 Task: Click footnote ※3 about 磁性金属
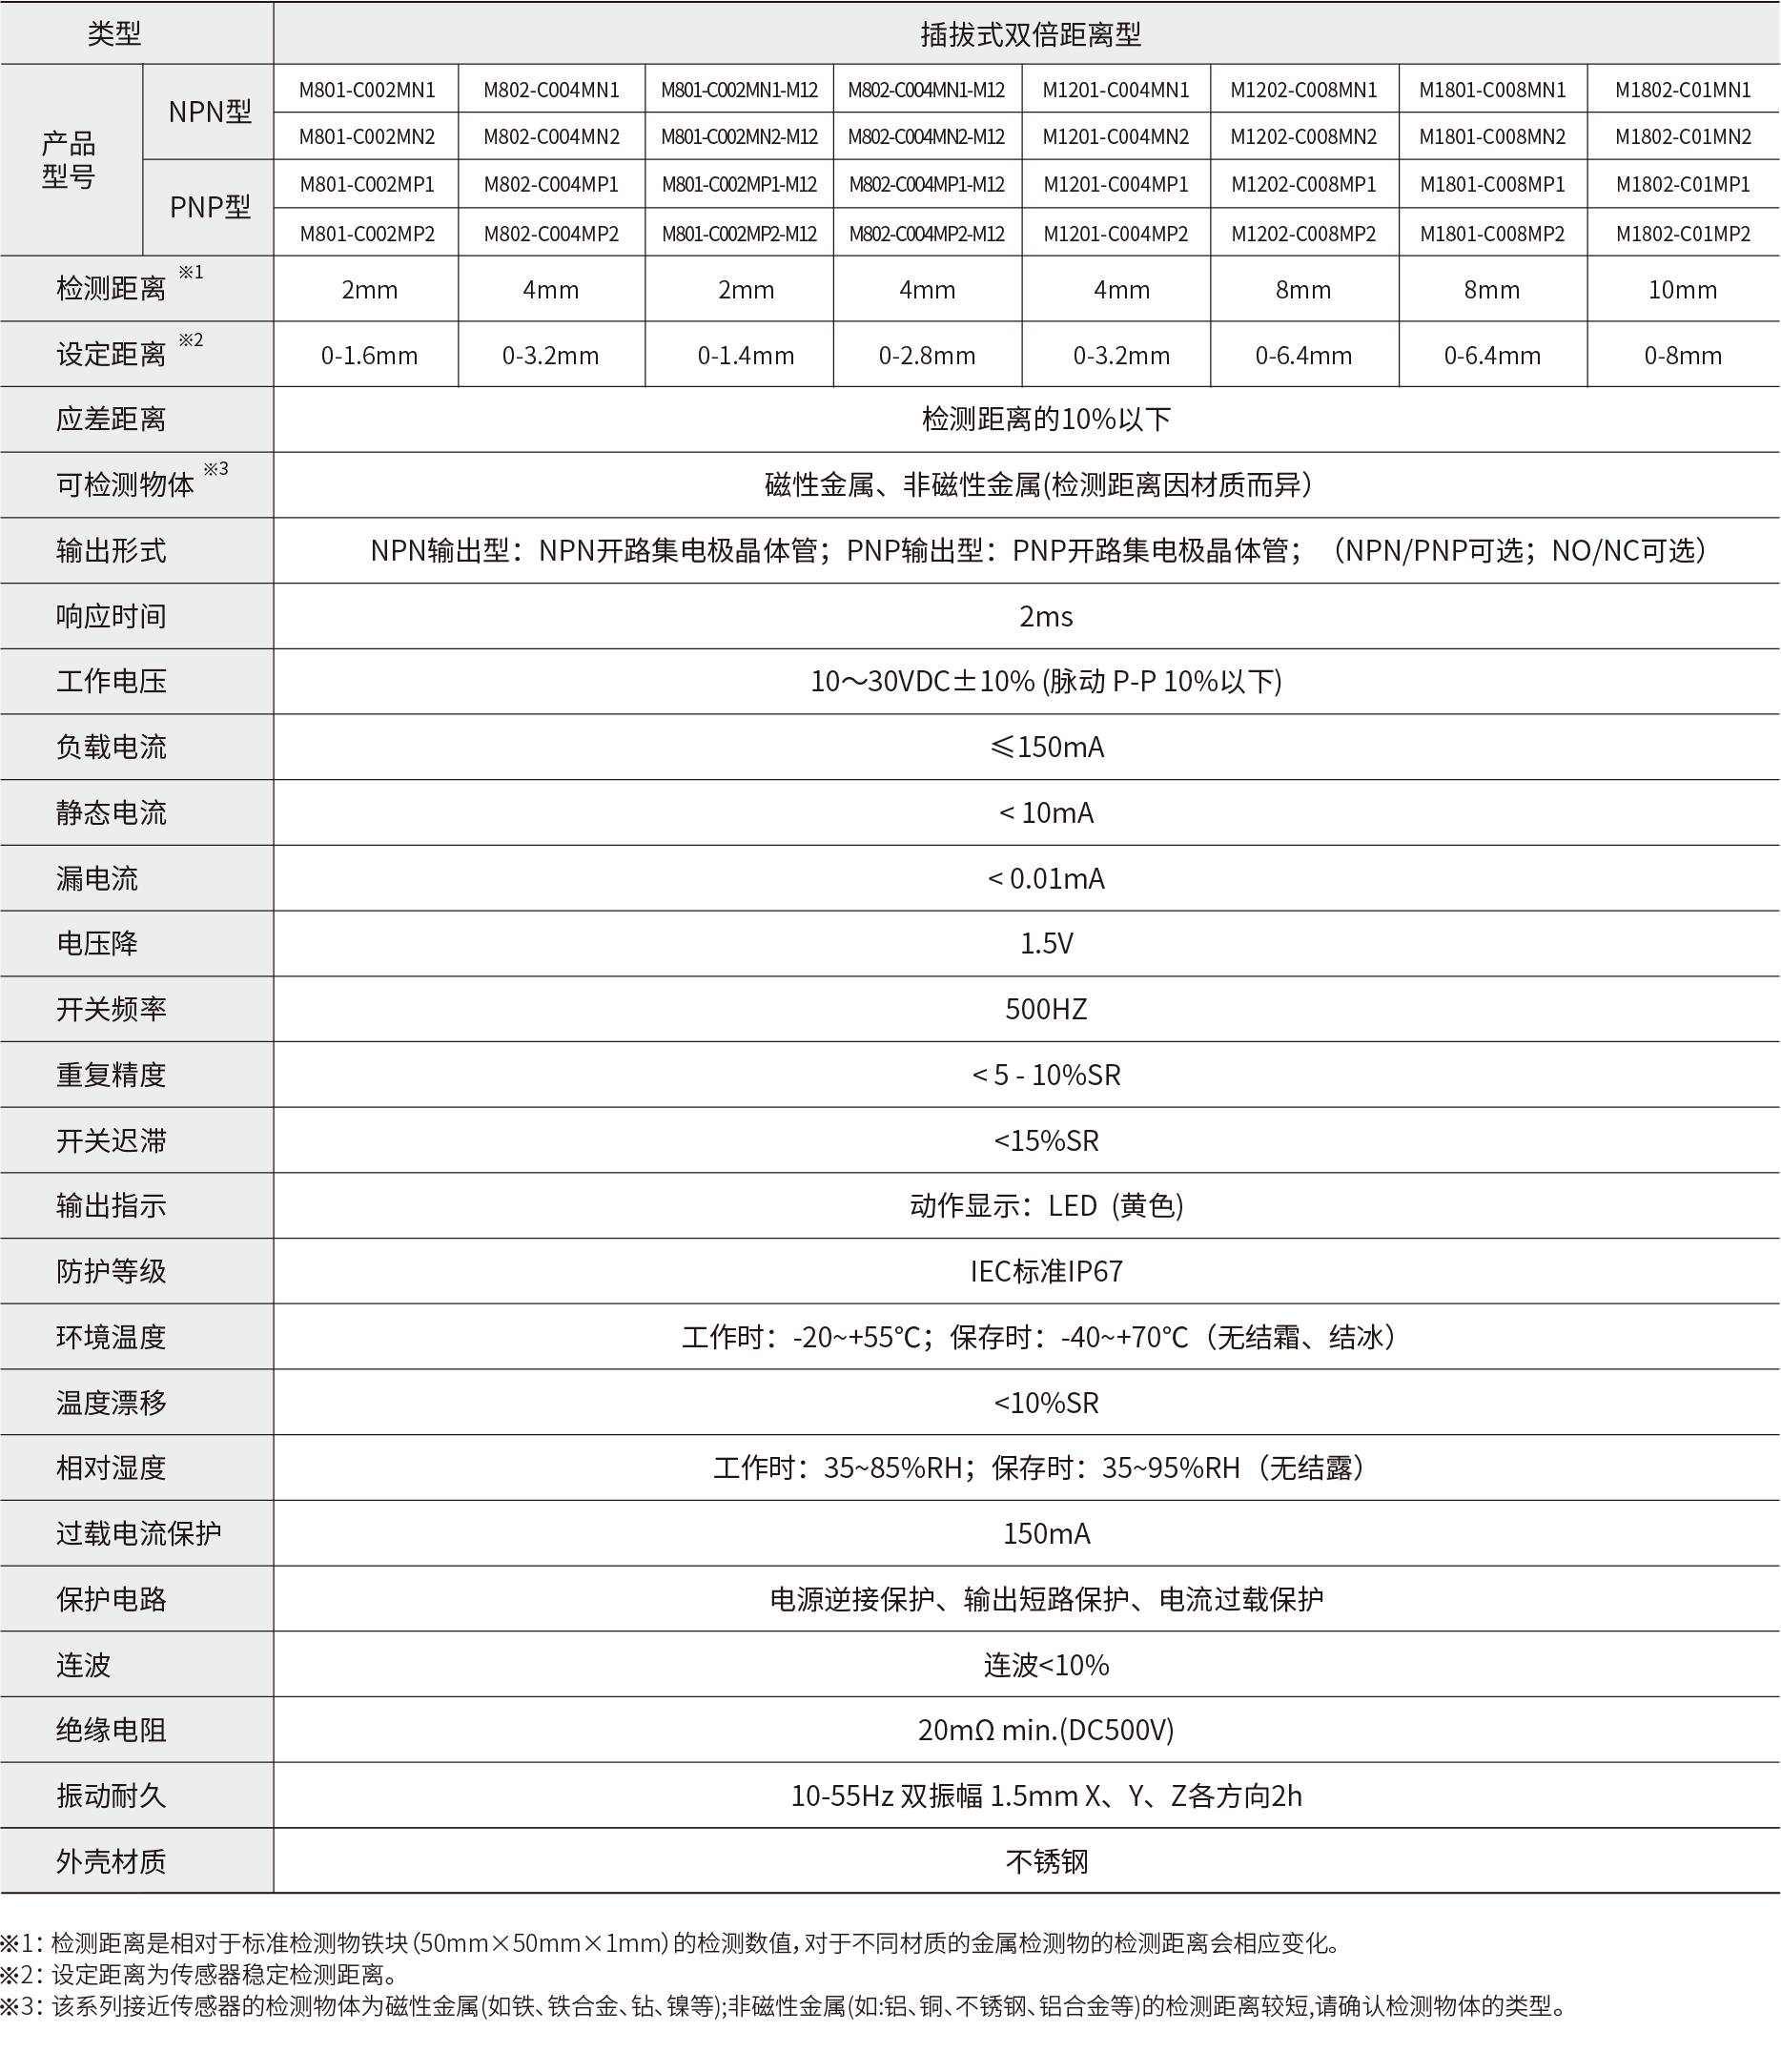(x=783, y=2007)
